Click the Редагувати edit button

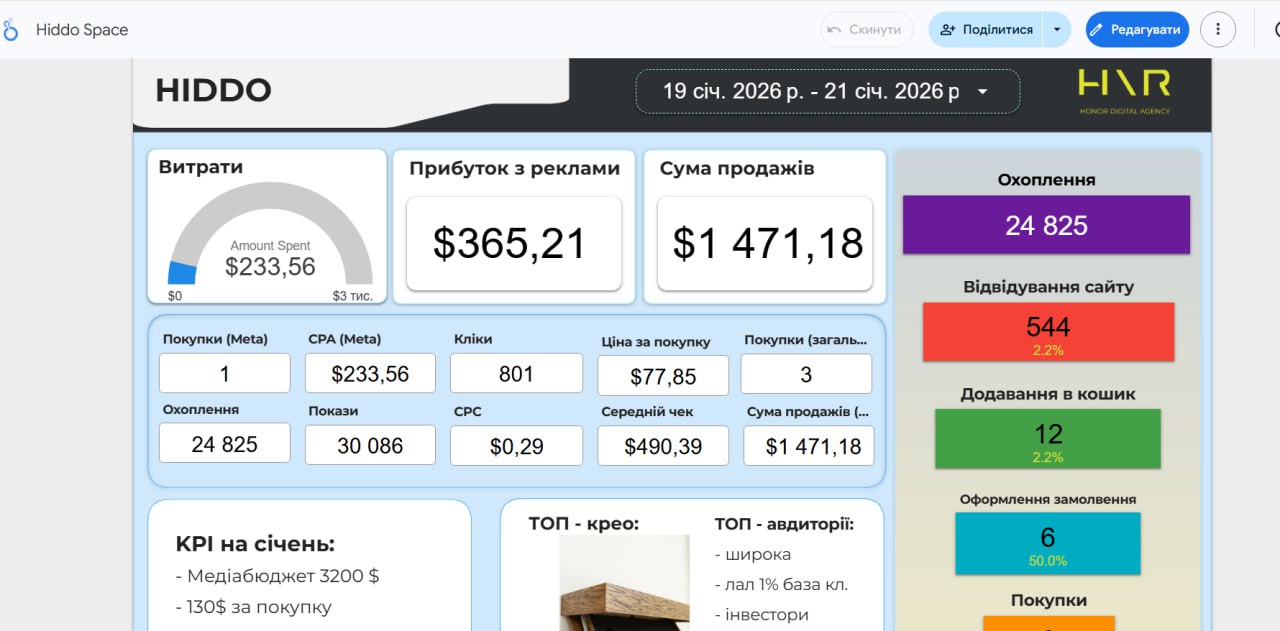[1137, 29]
